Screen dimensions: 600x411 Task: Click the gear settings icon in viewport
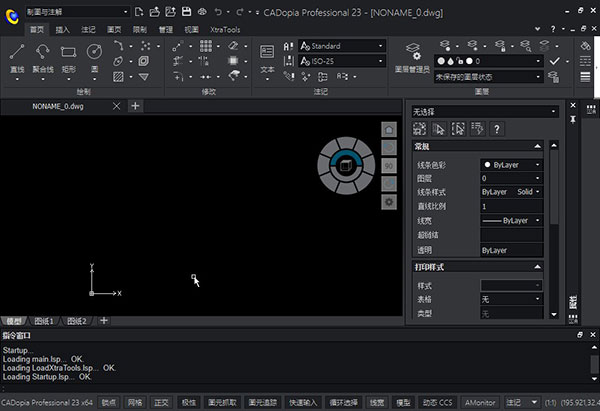(x=389, y=202)
